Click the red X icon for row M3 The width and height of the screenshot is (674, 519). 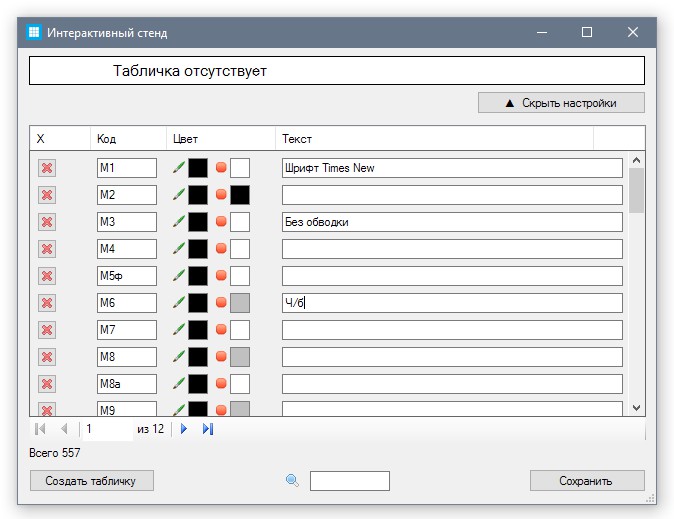[47, 222]
